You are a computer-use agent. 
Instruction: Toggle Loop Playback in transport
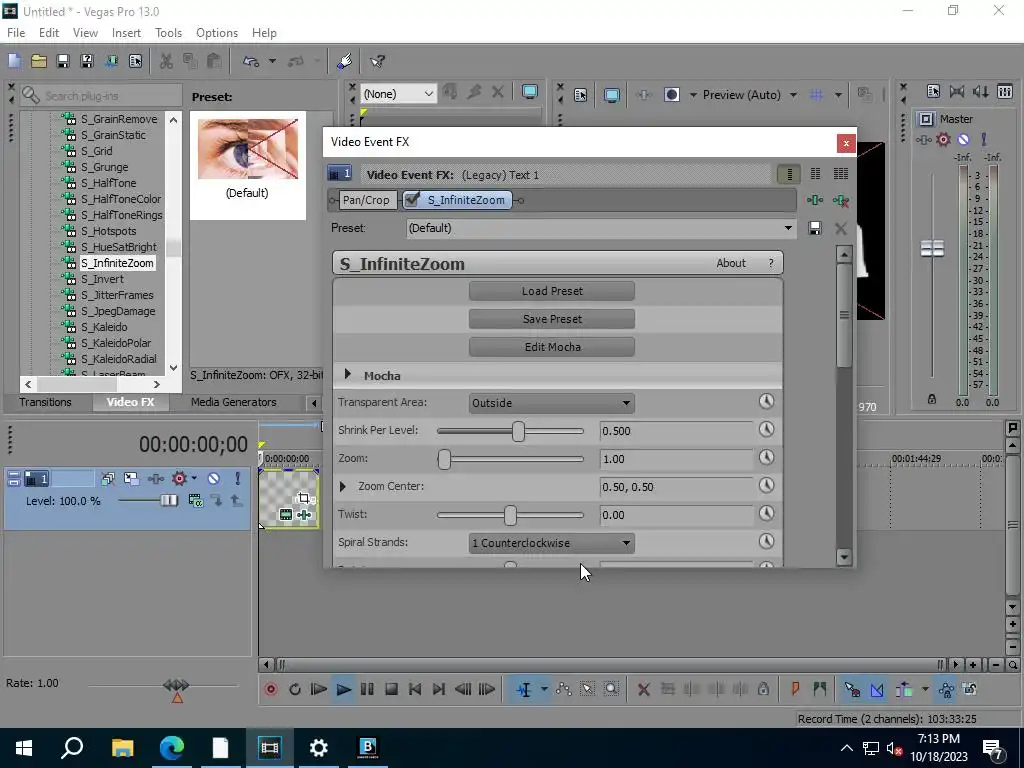(295, 689)
